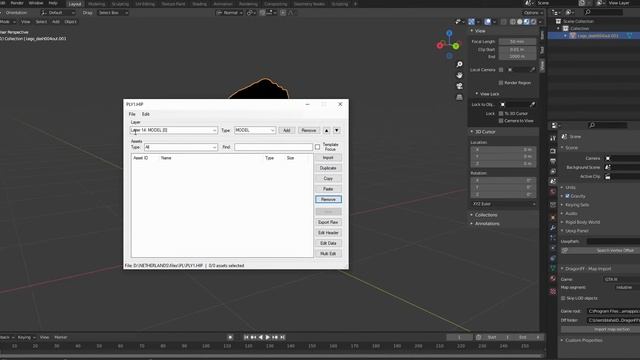The image size is (640, 360).
Task: Click the pan hand icon in the viewport
Action: (x=459, y=75)
